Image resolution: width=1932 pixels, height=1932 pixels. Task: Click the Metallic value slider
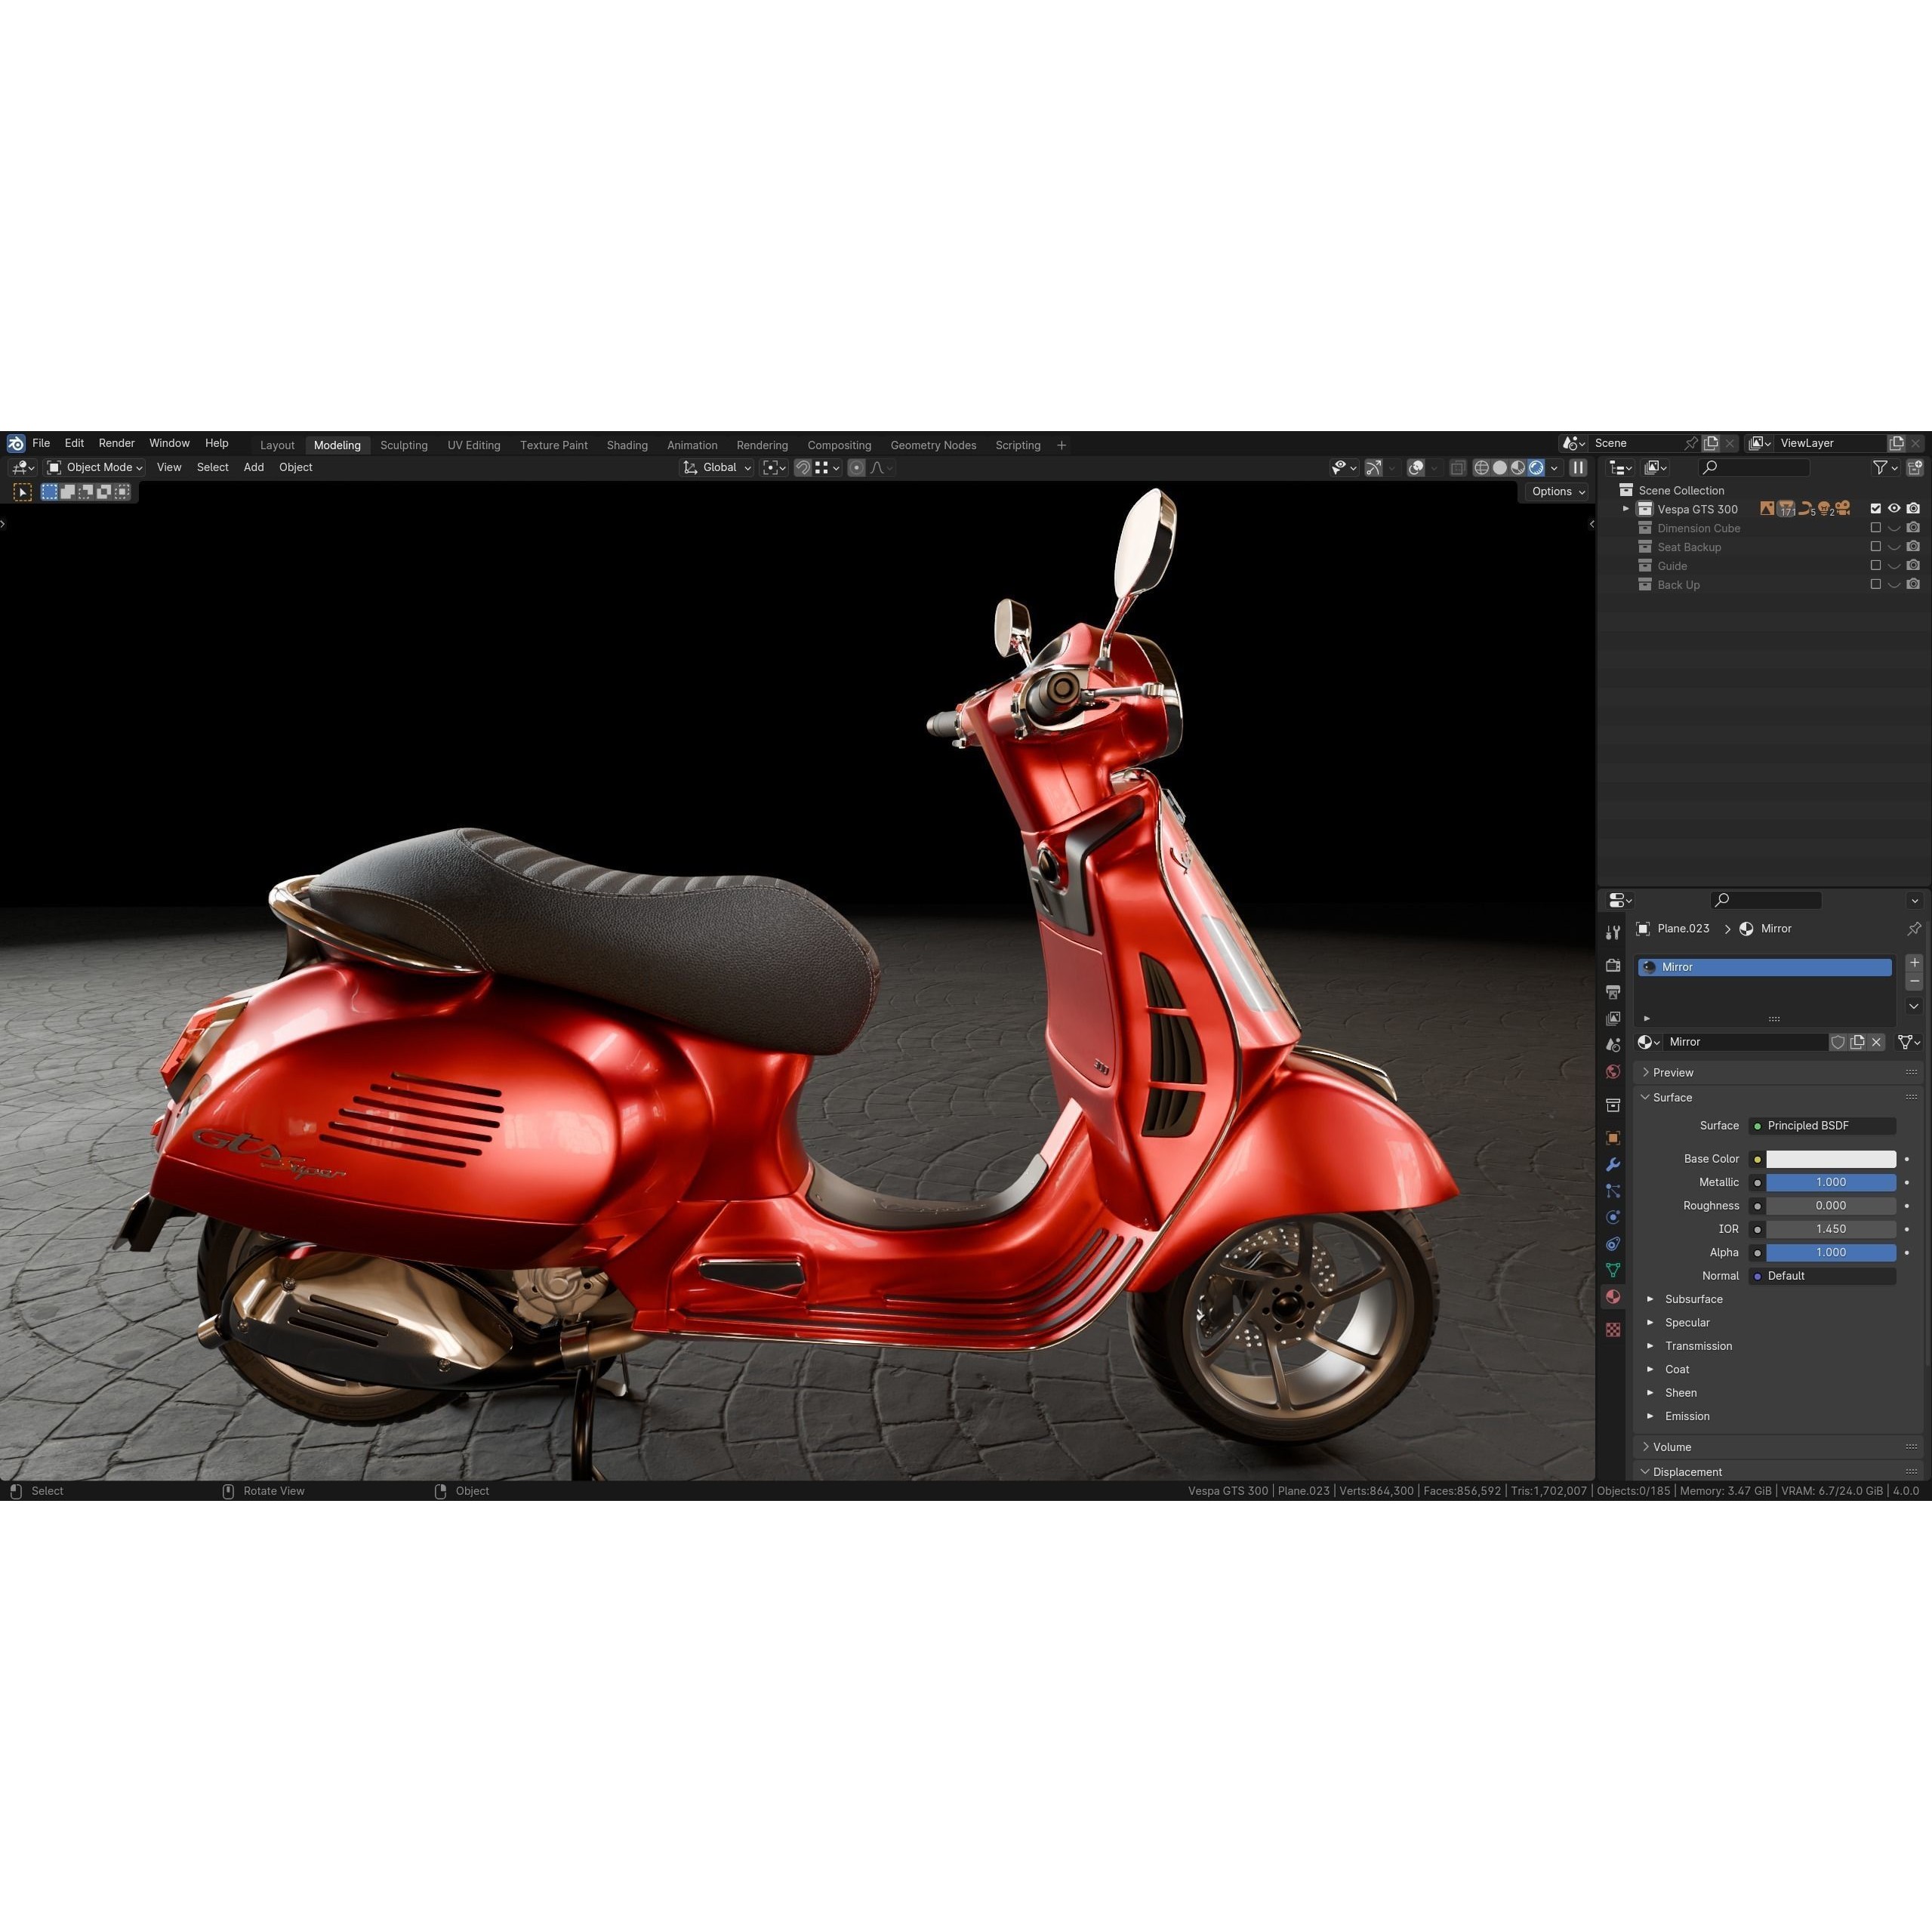click(x=1831, y=1182)
